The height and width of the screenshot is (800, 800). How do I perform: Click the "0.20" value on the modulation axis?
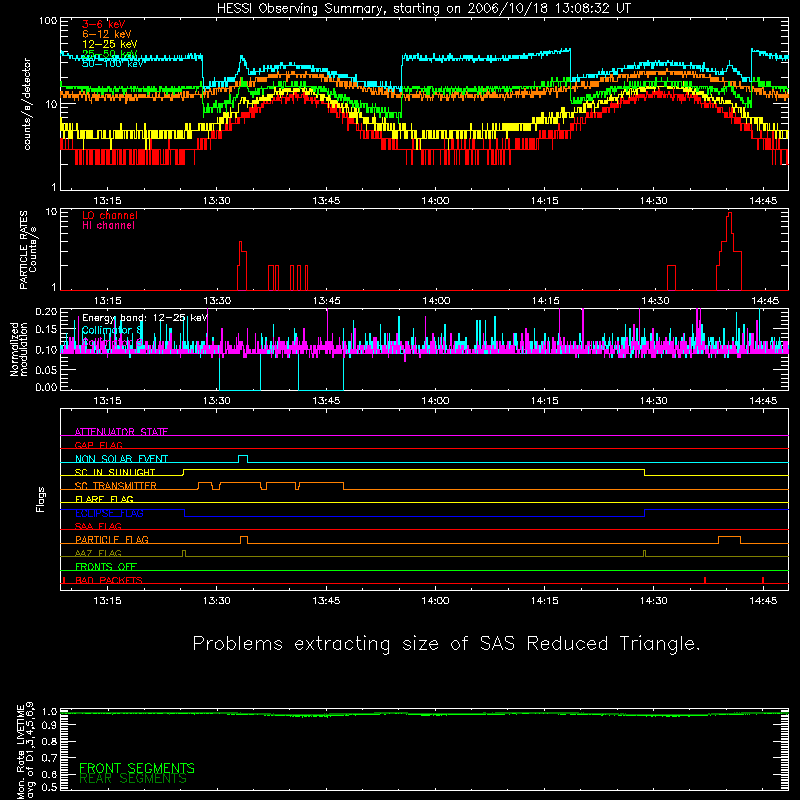click(x=46, y=311)
